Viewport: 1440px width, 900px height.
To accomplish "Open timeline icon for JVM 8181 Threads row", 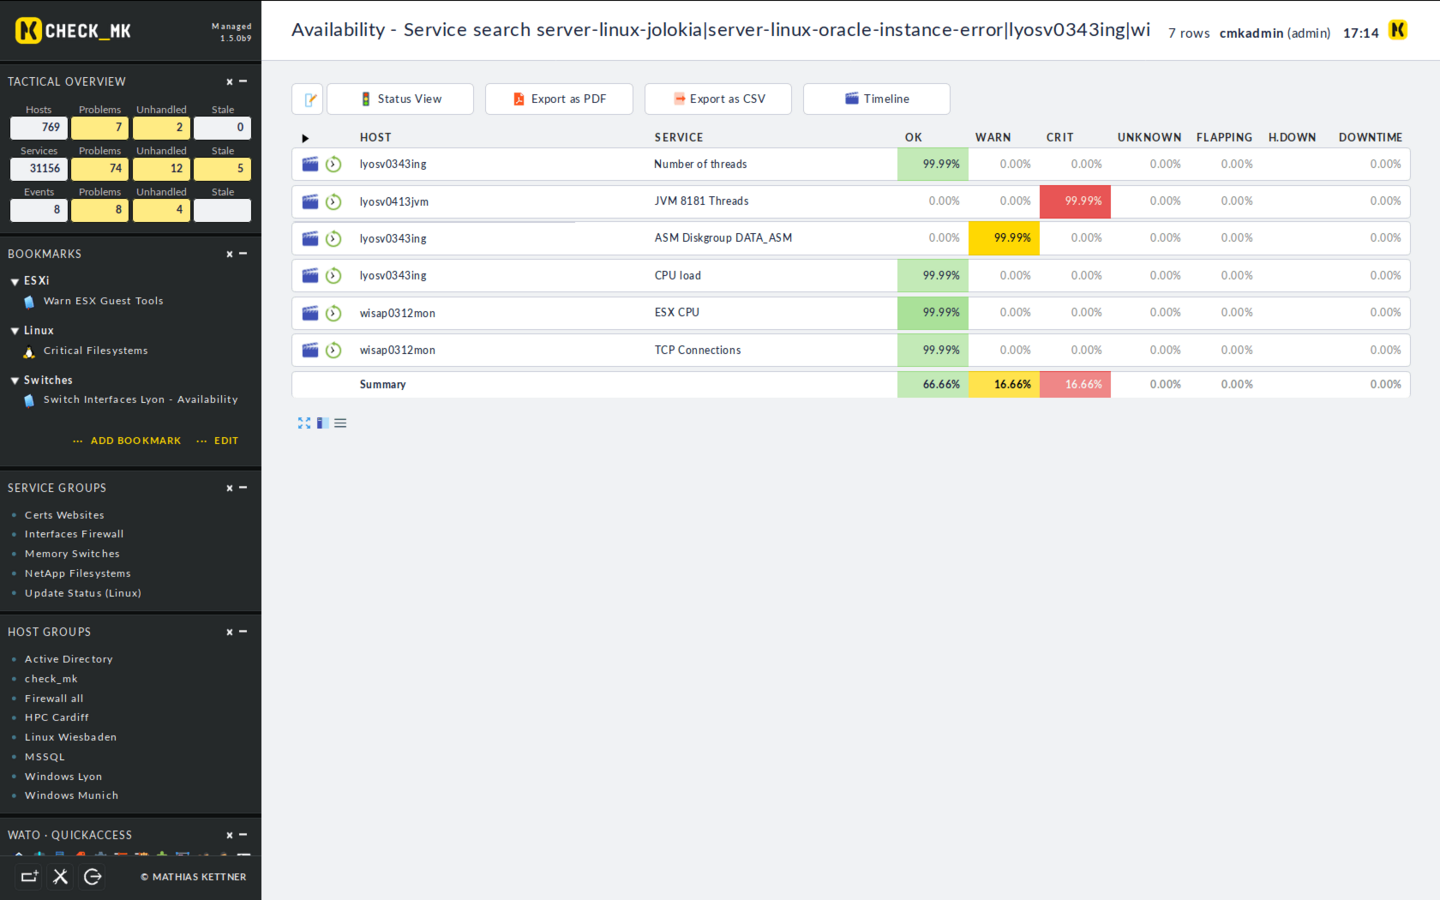I will (310, 202).
